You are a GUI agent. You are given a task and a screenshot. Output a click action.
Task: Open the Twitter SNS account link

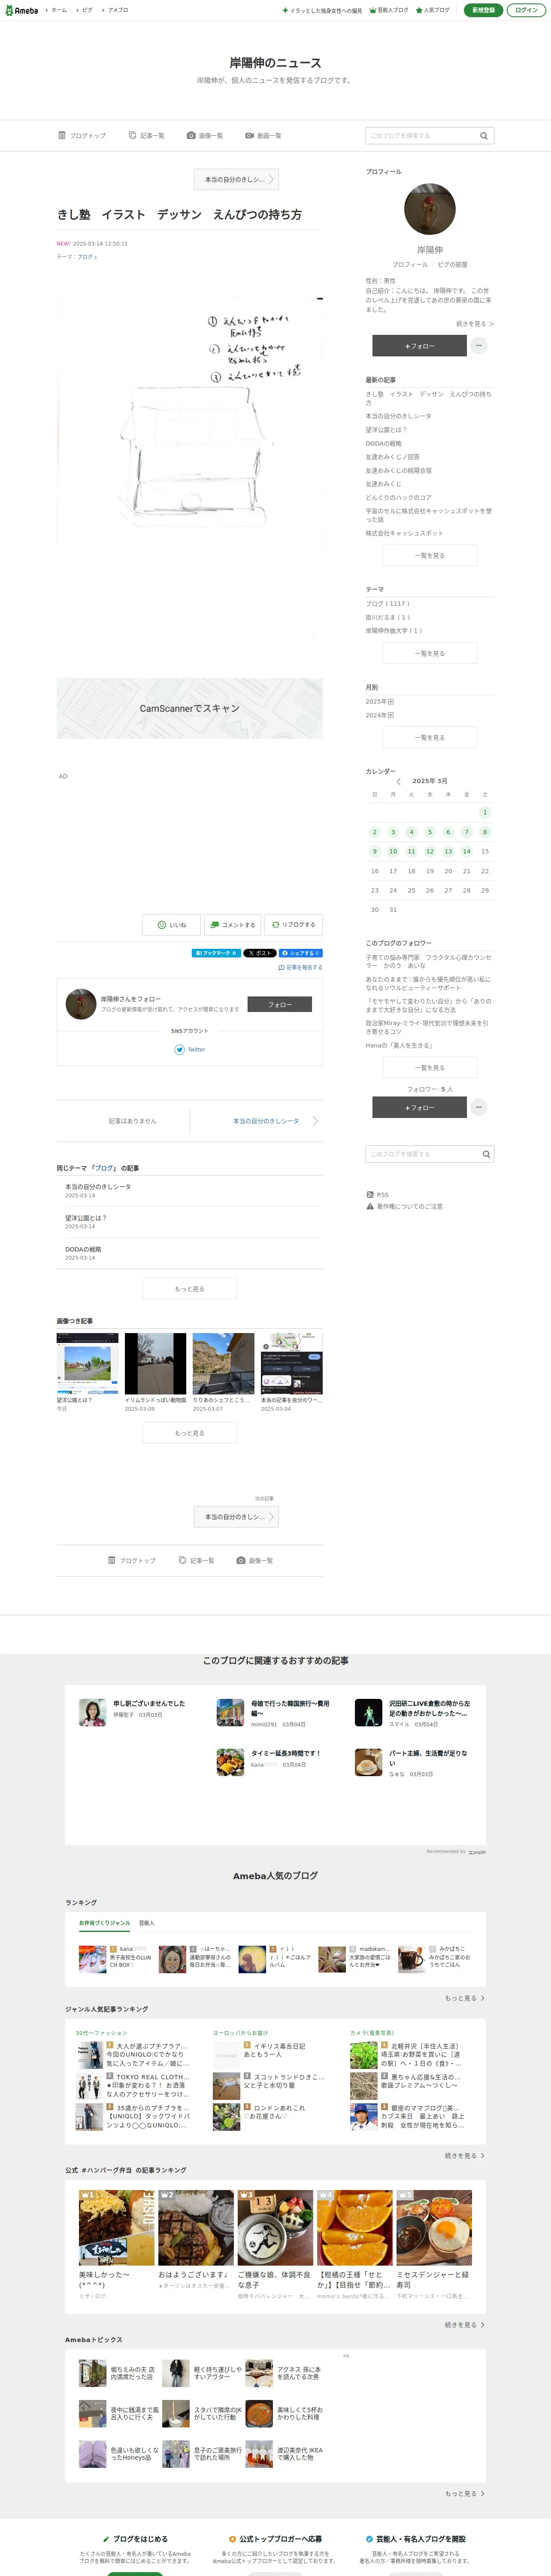click(190, 1050)
